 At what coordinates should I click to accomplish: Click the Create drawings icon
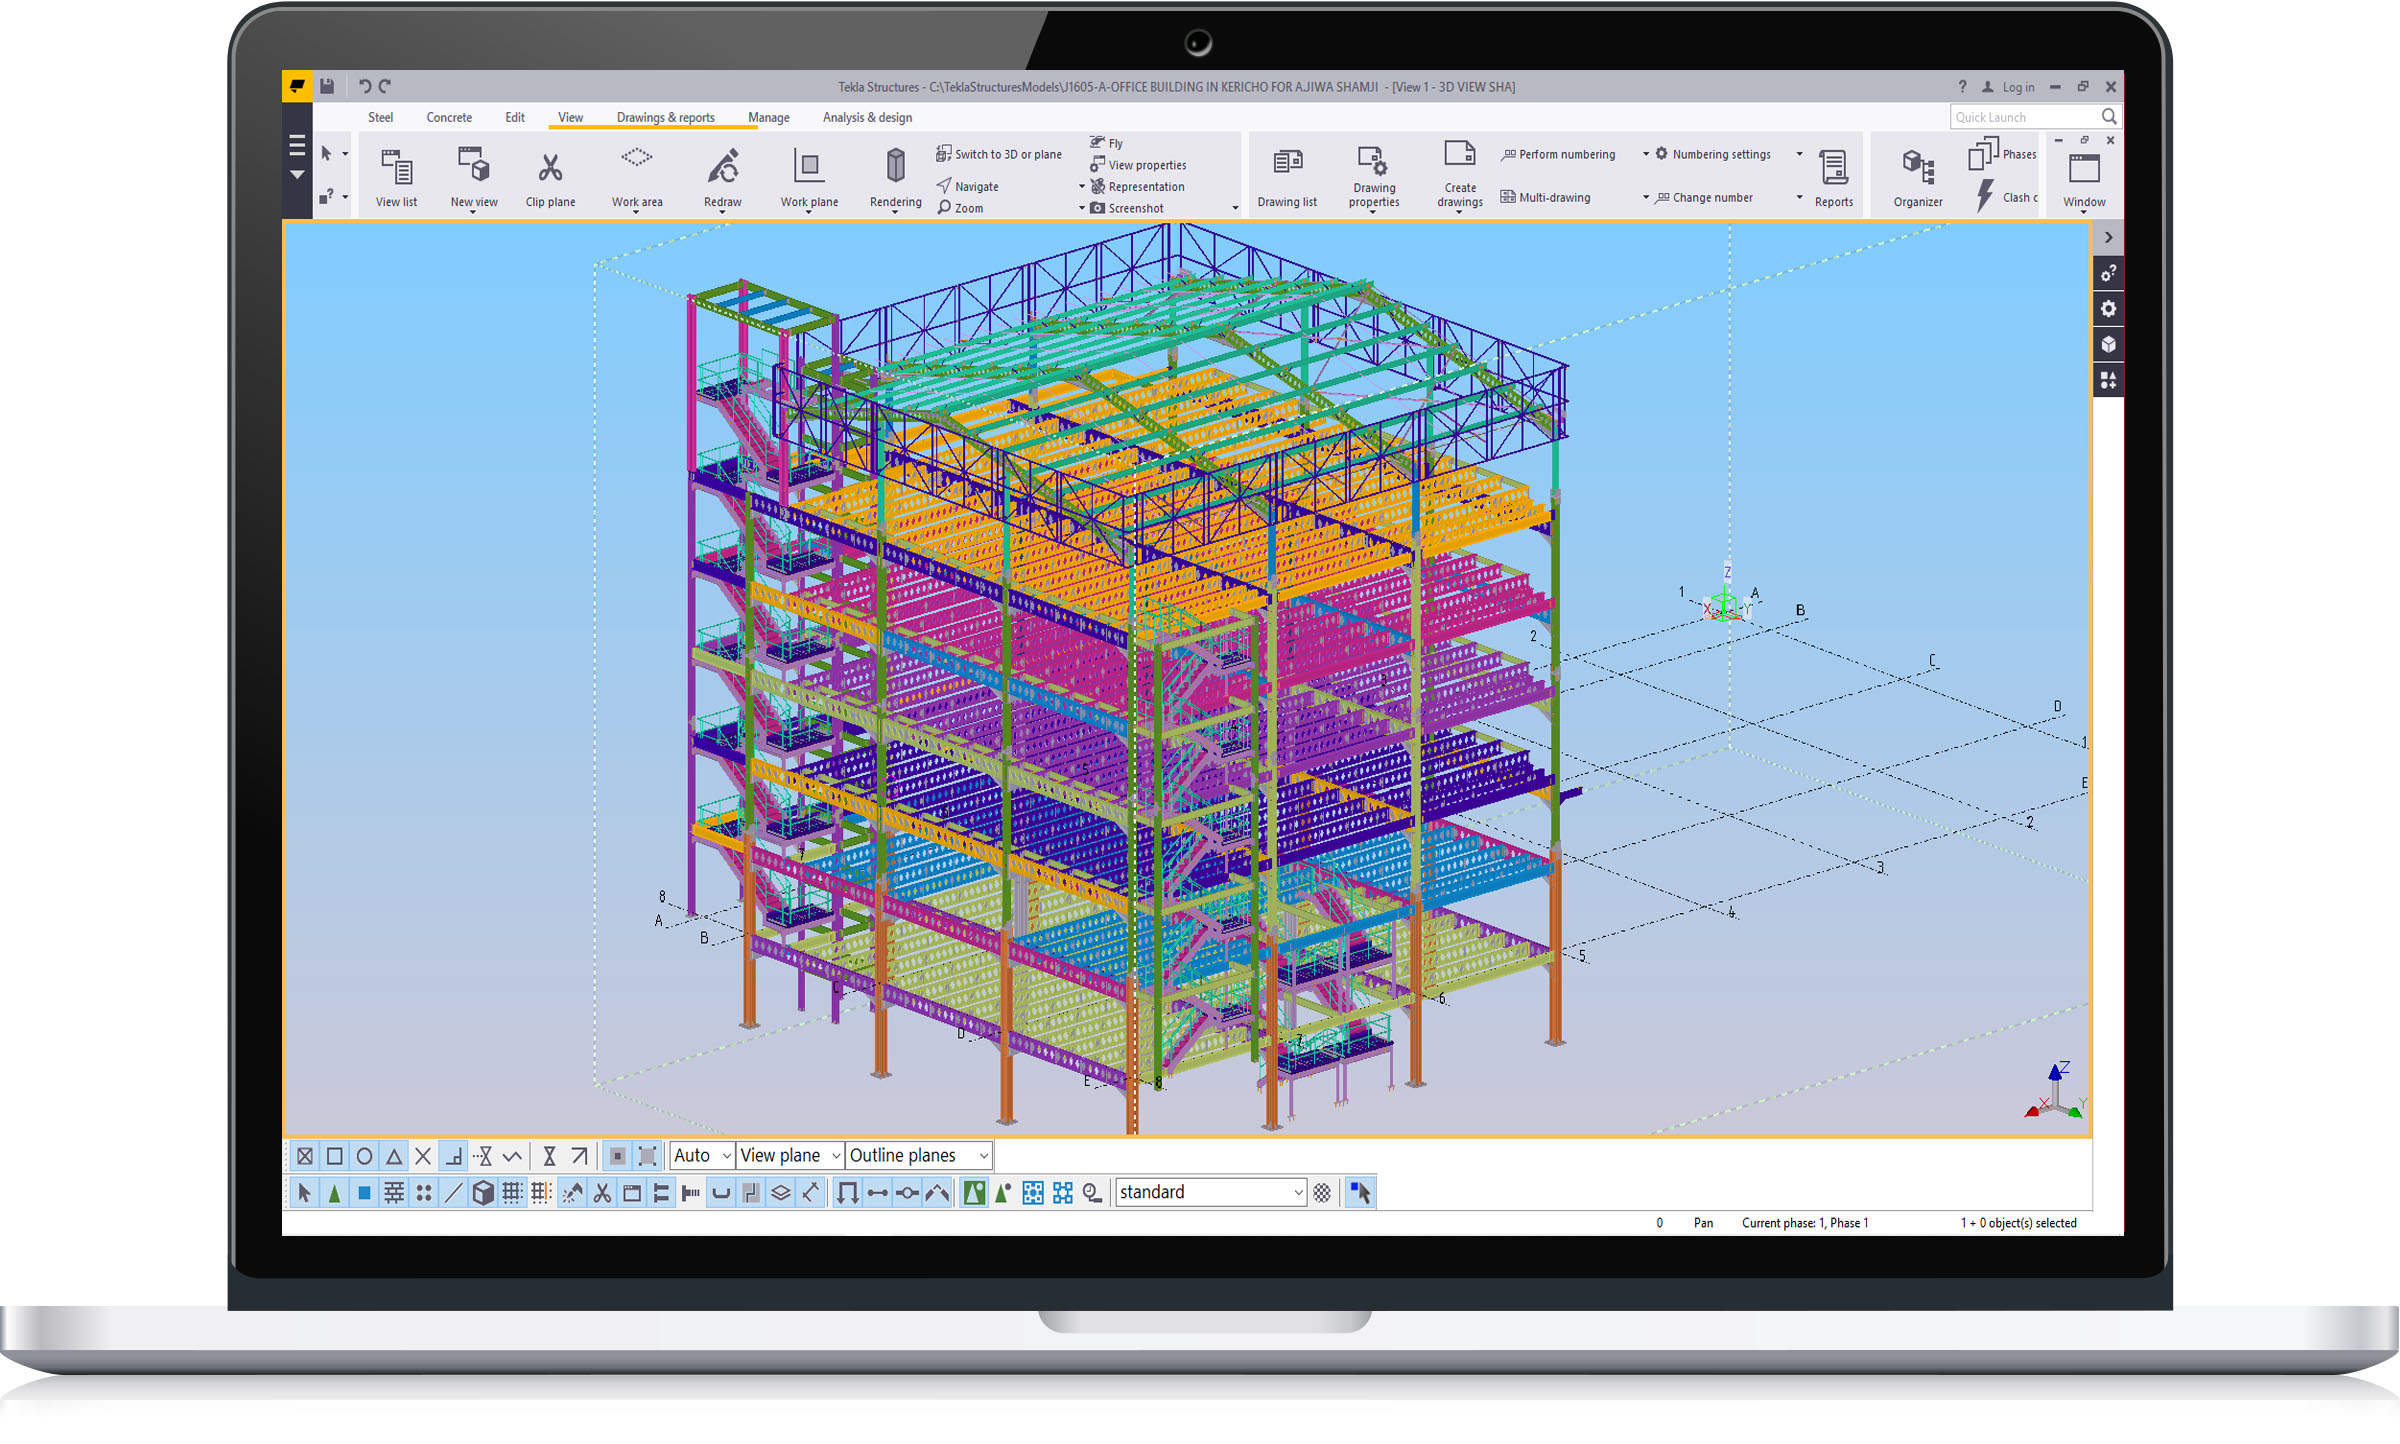1459,155
